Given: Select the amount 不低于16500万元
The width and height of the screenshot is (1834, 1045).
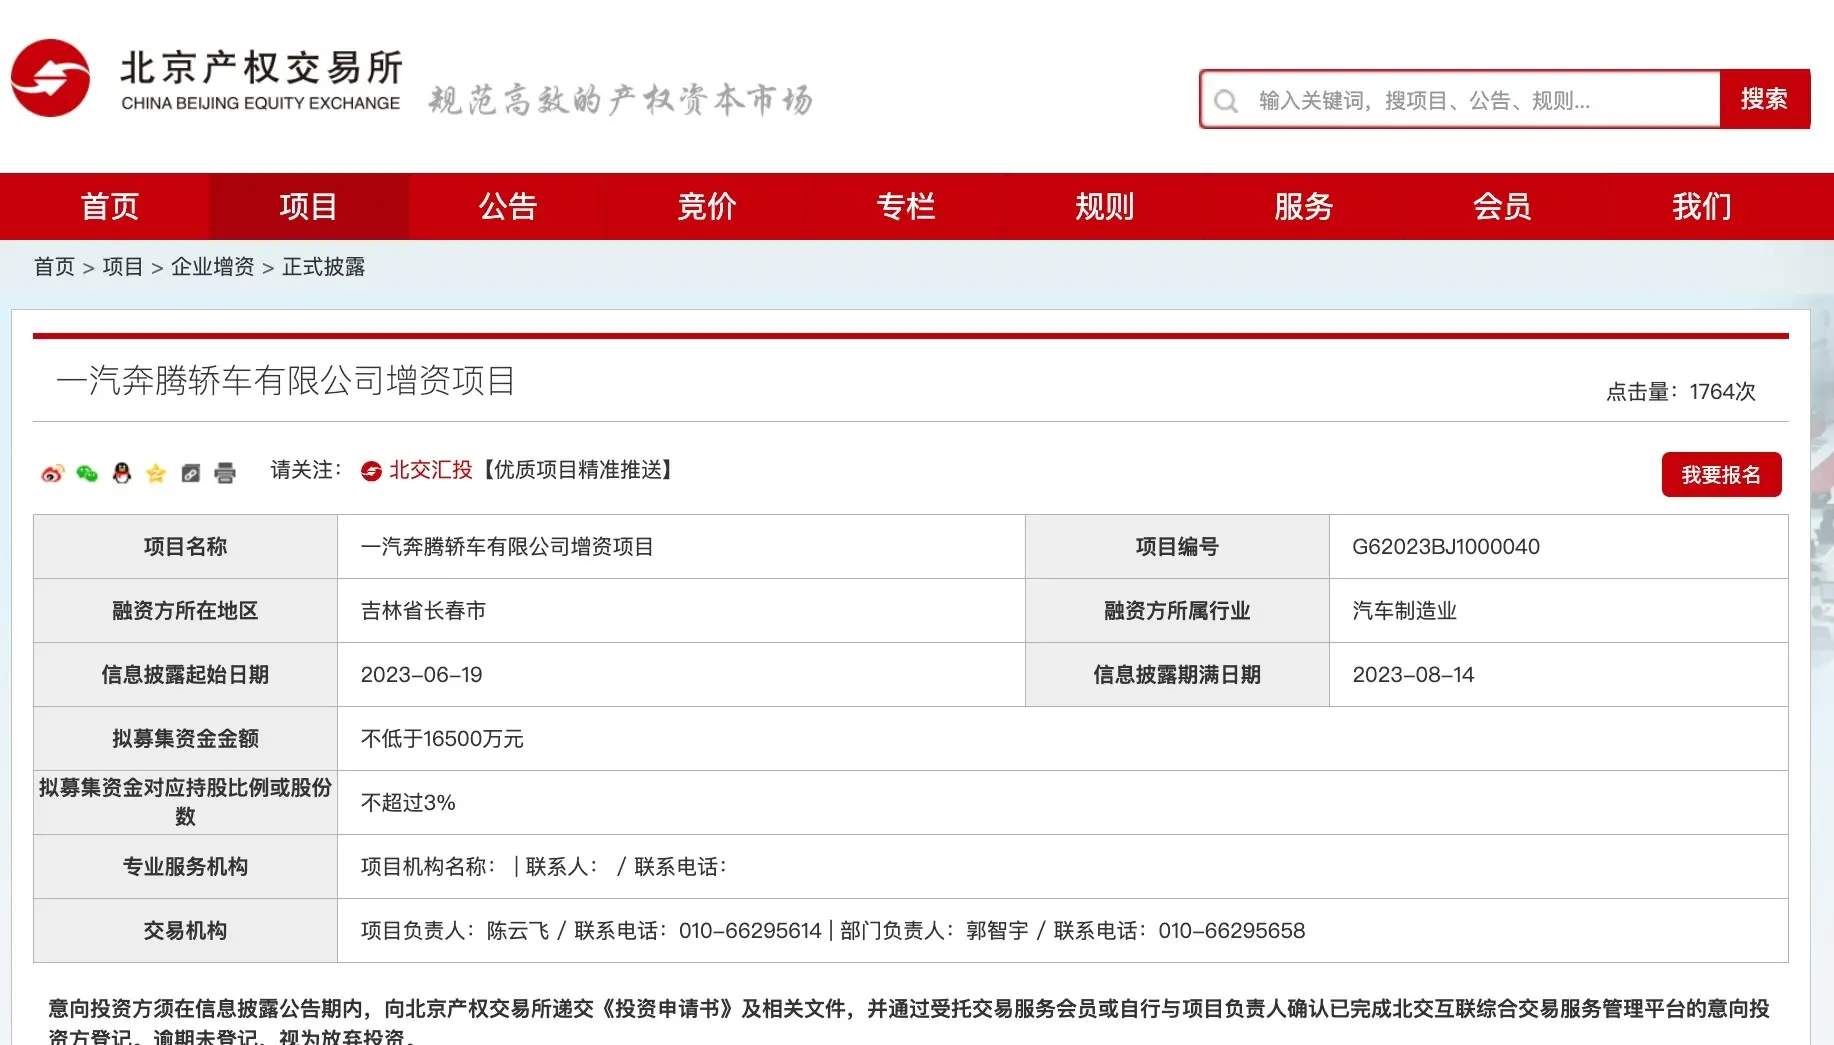Looking at the screenshot, I should (442, 739).
